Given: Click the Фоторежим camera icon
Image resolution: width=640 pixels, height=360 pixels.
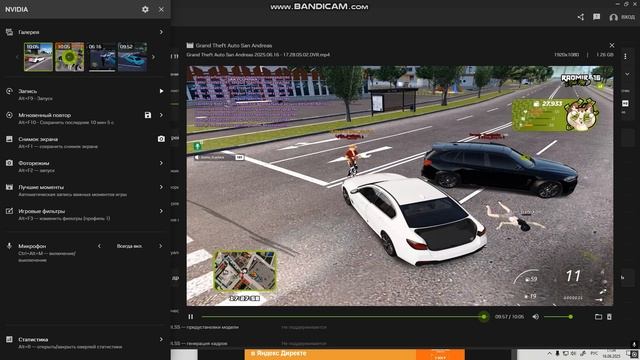Looking at the screenshot, I should pos(9,163).
